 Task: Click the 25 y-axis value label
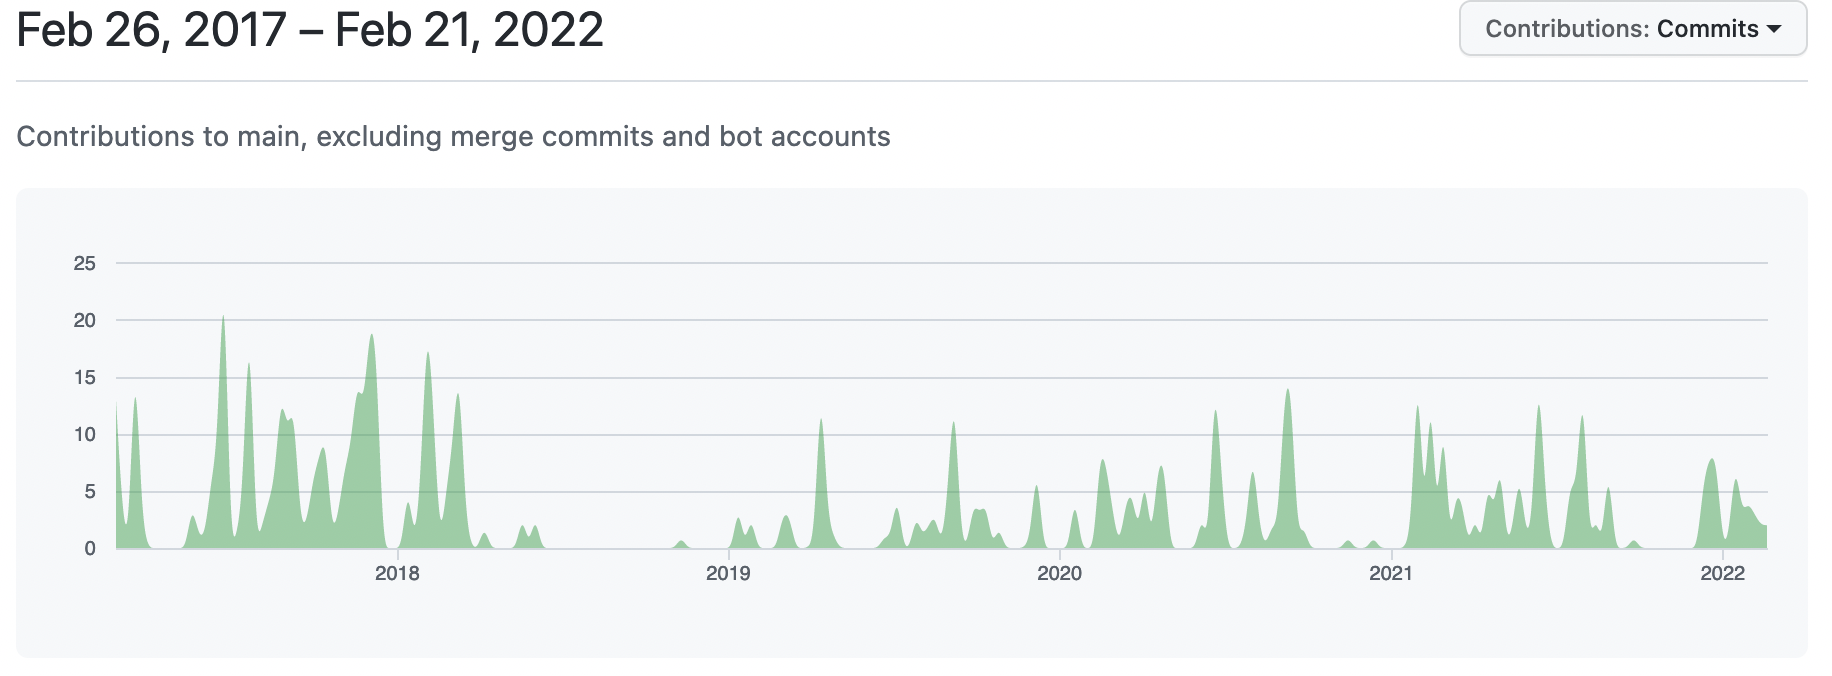pos(85,263)
